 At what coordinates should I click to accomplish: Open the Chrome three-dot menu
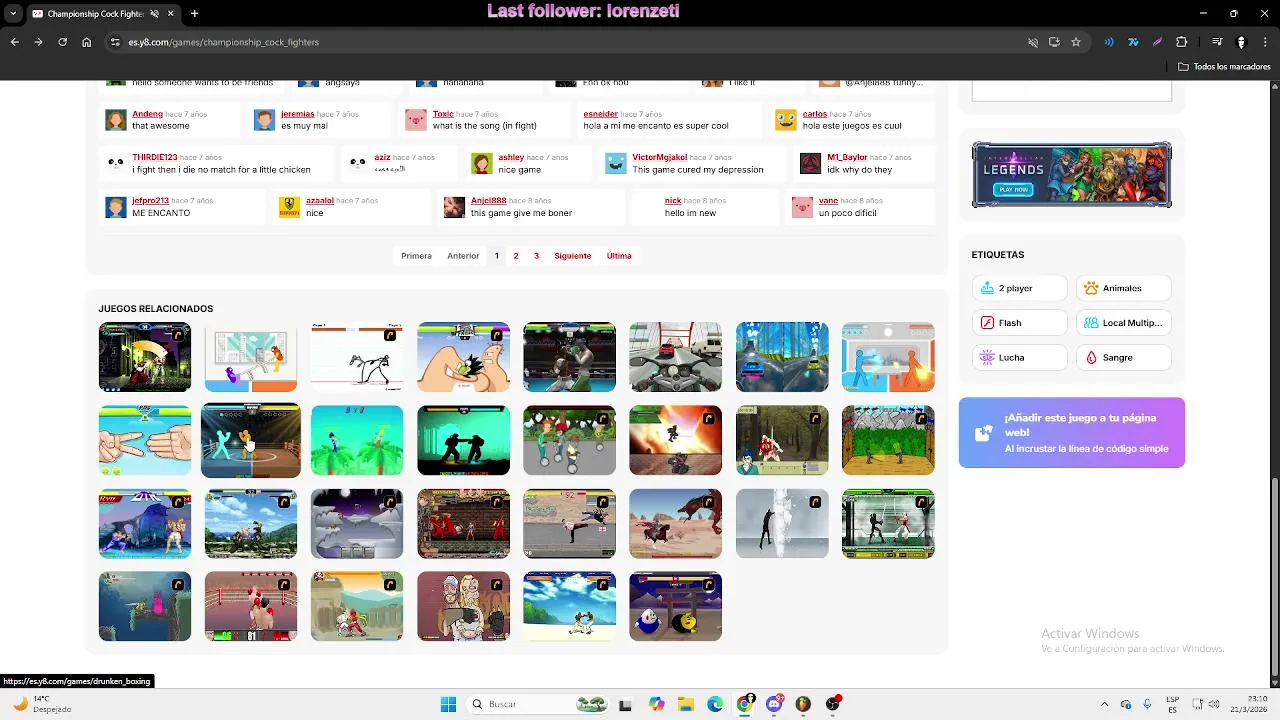1264,42
